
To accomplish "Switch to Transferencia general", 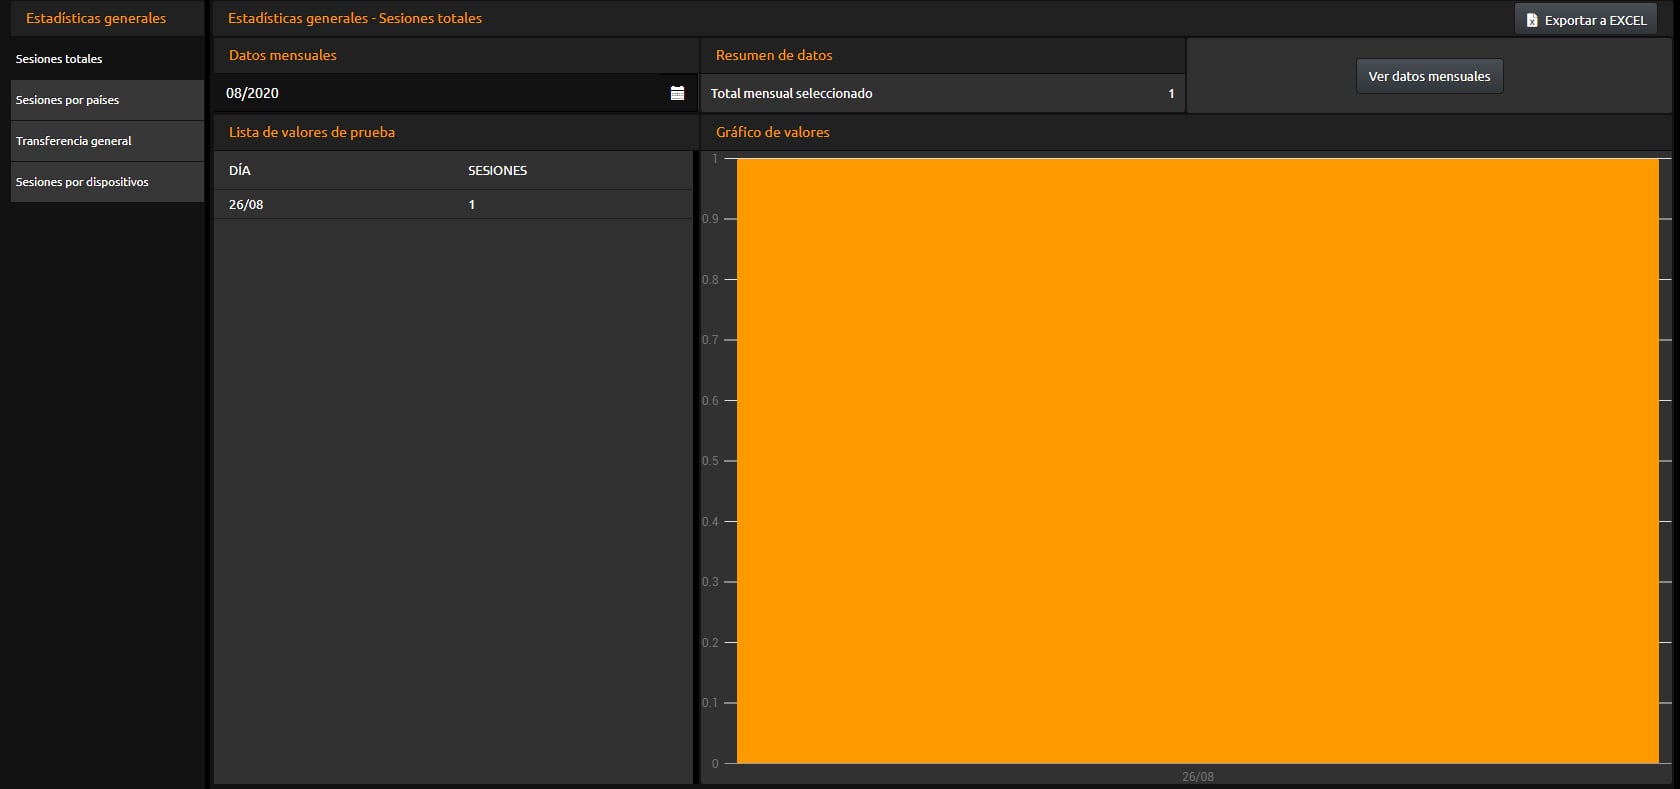I will pos(107,141).
